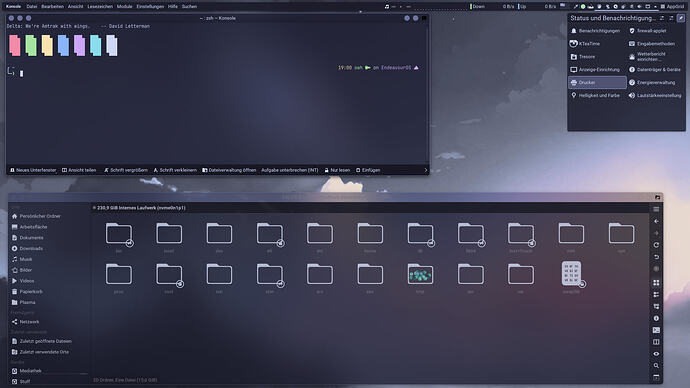Open Eingabemethoden in the tray popup
The width and height of the screenshot is (690, 388).
point(656,44)
